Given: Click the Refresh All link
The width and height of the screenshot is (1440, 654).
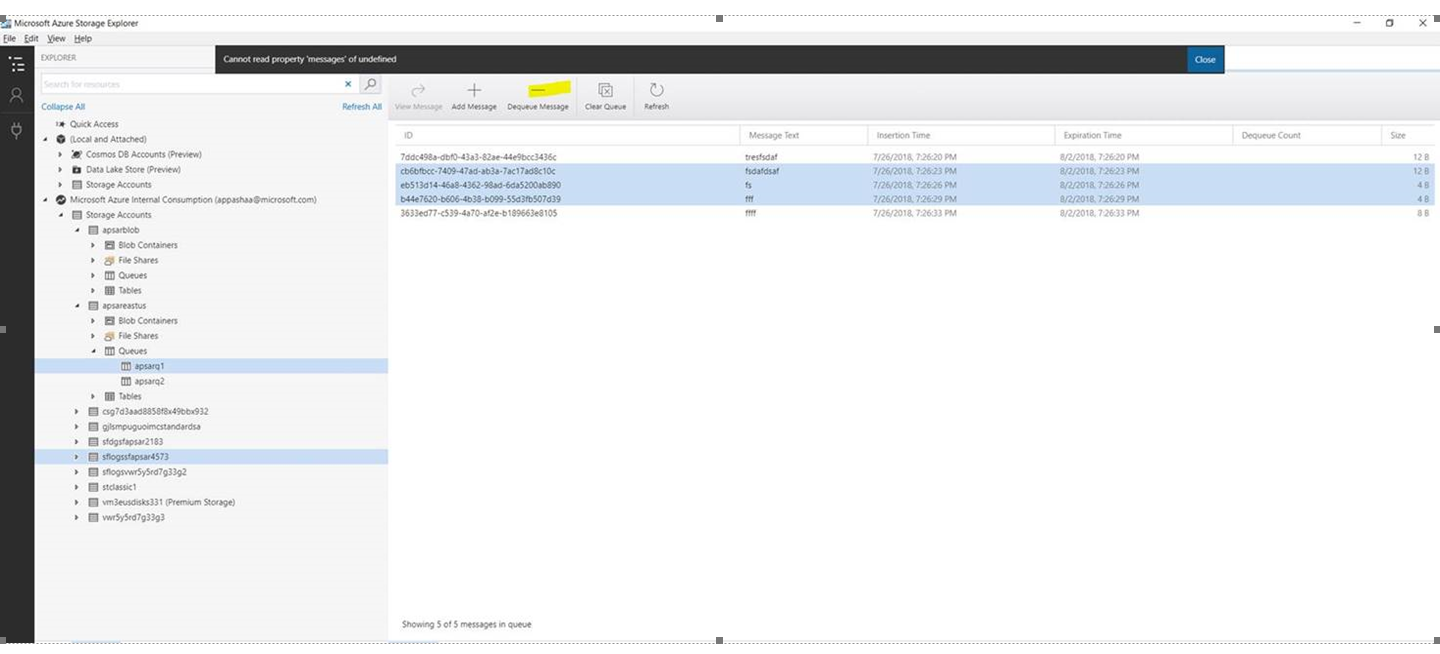Looking at the screenshot, I should coord(361,106).
